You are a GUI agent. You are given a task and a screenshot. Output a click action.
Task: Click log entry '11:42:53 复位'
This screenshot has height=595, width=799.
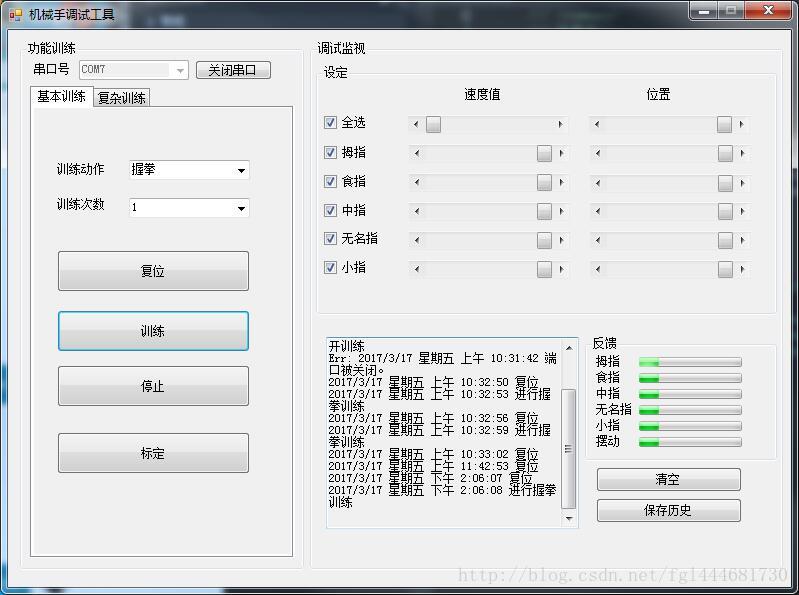click(x=433, y=466)
